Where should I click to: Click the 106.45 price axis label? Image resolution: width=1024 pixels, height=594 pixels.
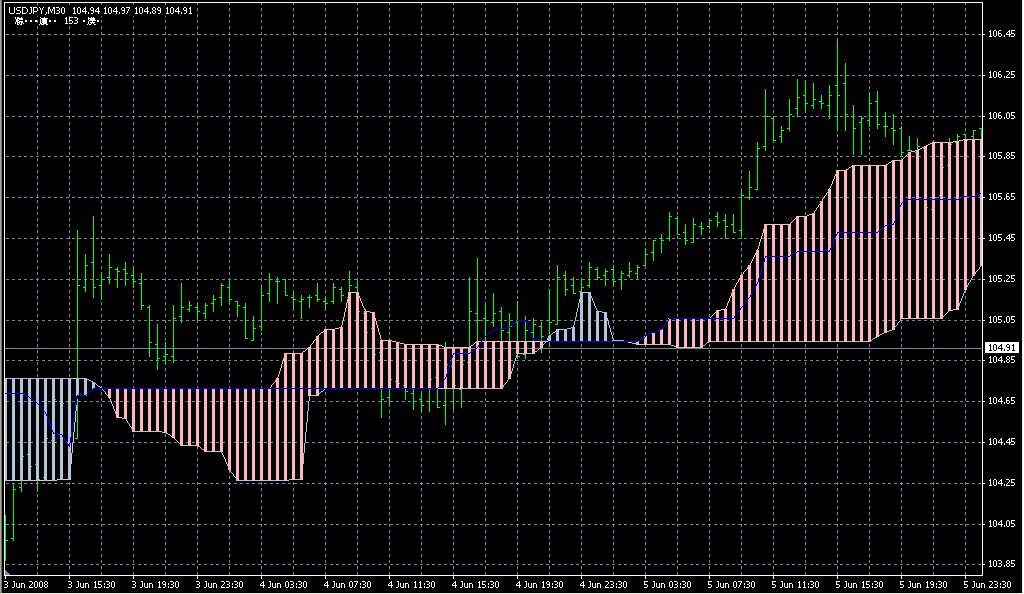pos(1001,34)
